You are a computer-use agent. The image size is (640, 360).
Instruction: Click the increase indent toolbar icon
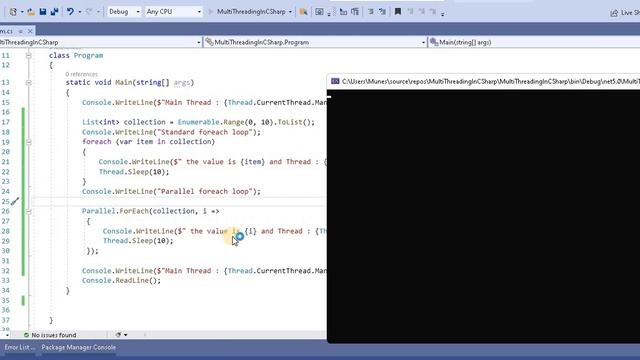[355, 12]
